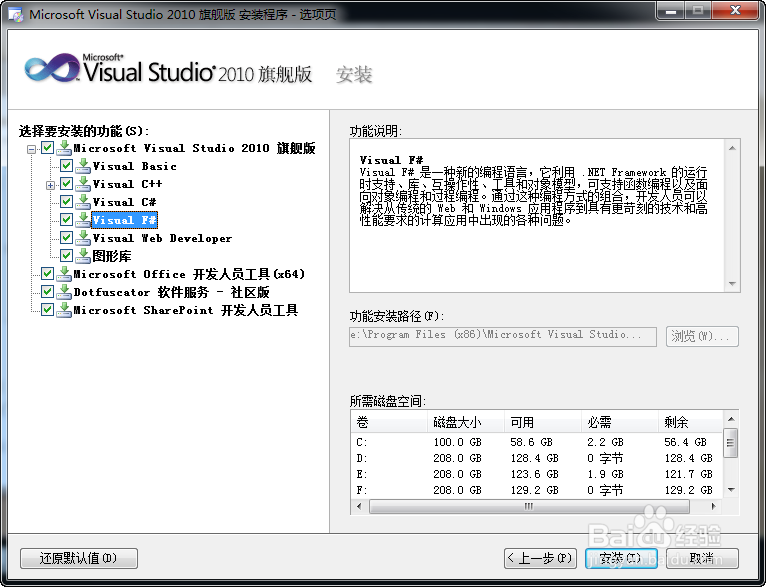Click the install icon beside Visual C#
The height and width of the screenshot is (587, 766).
(83, 202)
